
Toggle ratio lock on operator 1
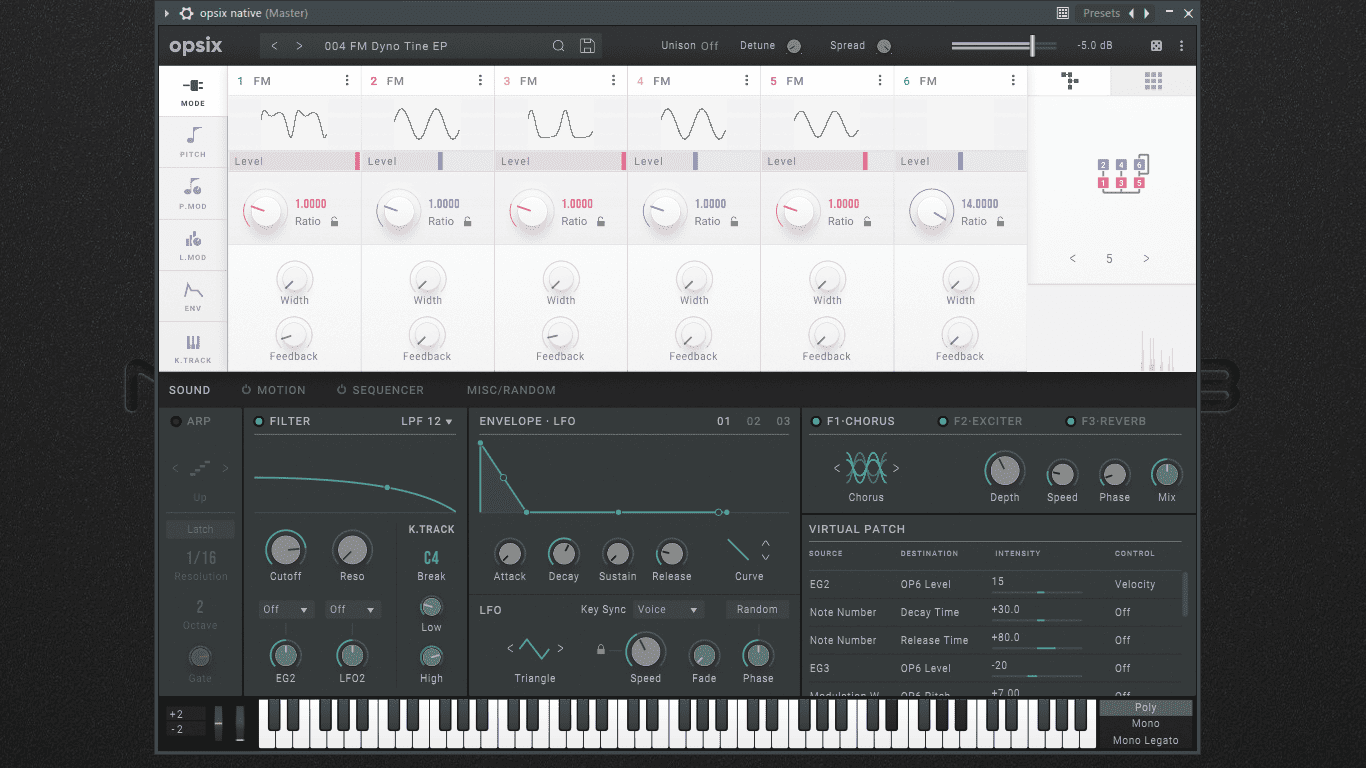pyautogui.click(x=334, y=222)
